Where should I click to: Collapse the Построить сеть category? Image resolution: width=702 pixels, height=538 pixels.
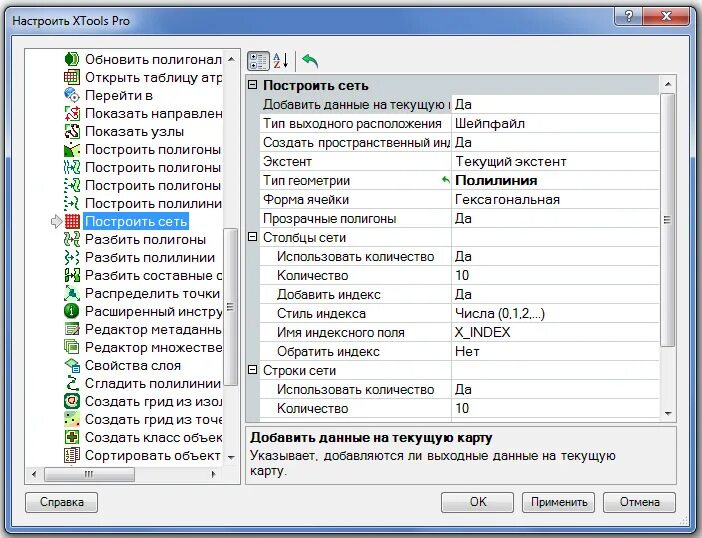coord(253,85)
